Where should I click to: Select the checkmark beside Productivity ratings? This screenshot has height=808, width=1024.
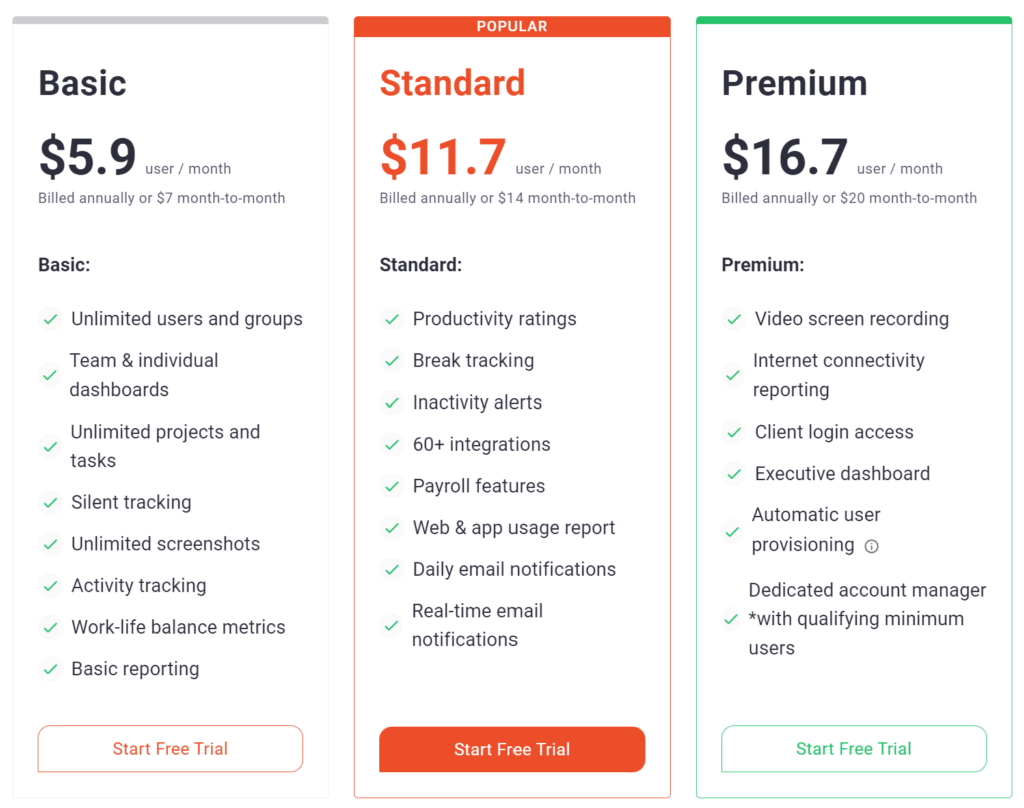pyautogui.click(x=391, y=318)
